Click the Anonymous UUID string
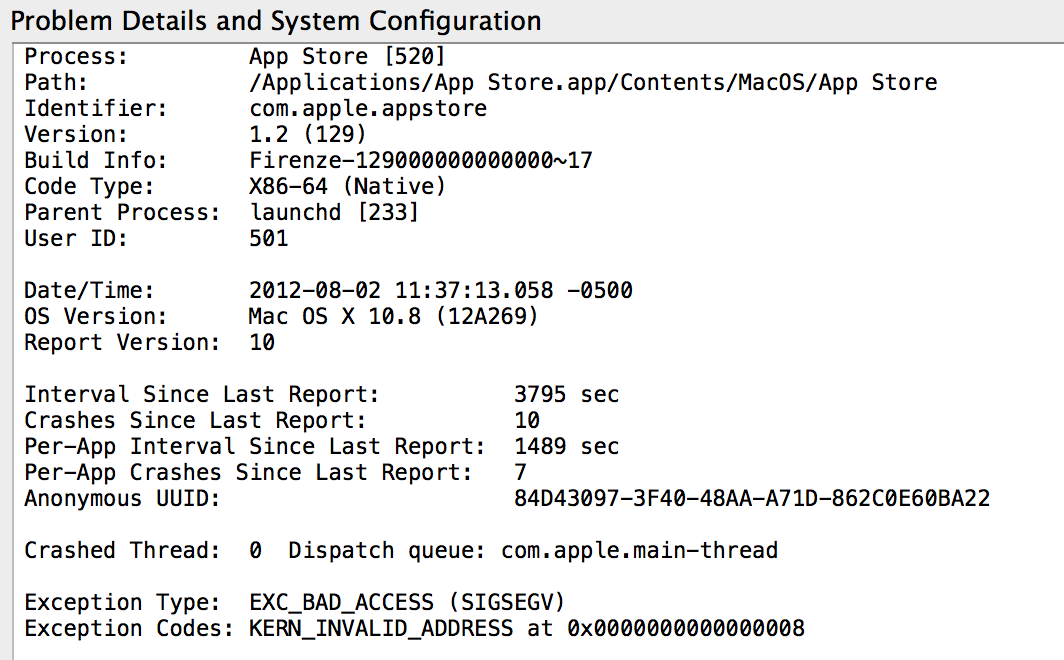This screenshot has width=1064, height=660. [x=752, y=499]
